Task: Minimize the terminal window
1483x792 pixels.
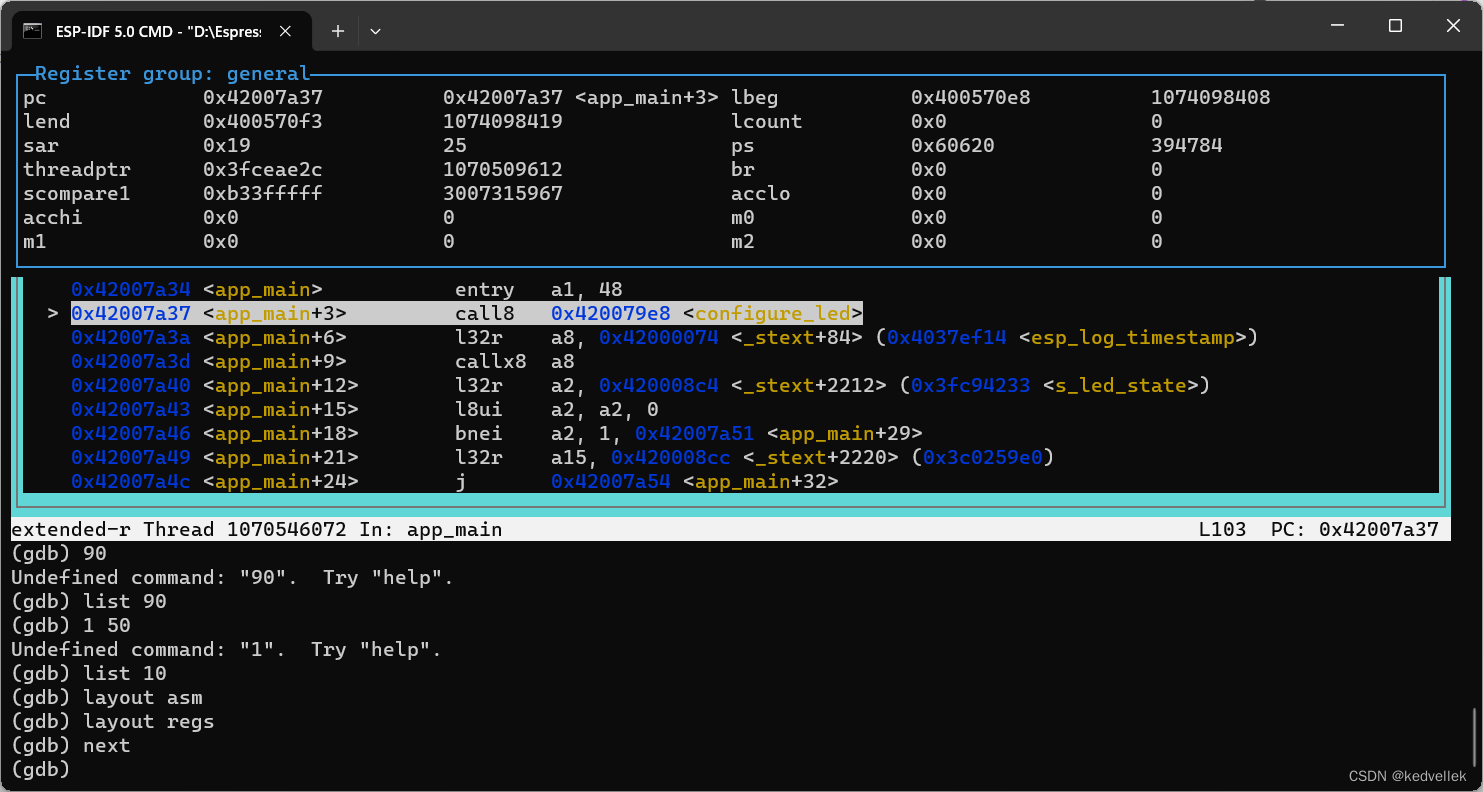Action: pos(1336,25)
